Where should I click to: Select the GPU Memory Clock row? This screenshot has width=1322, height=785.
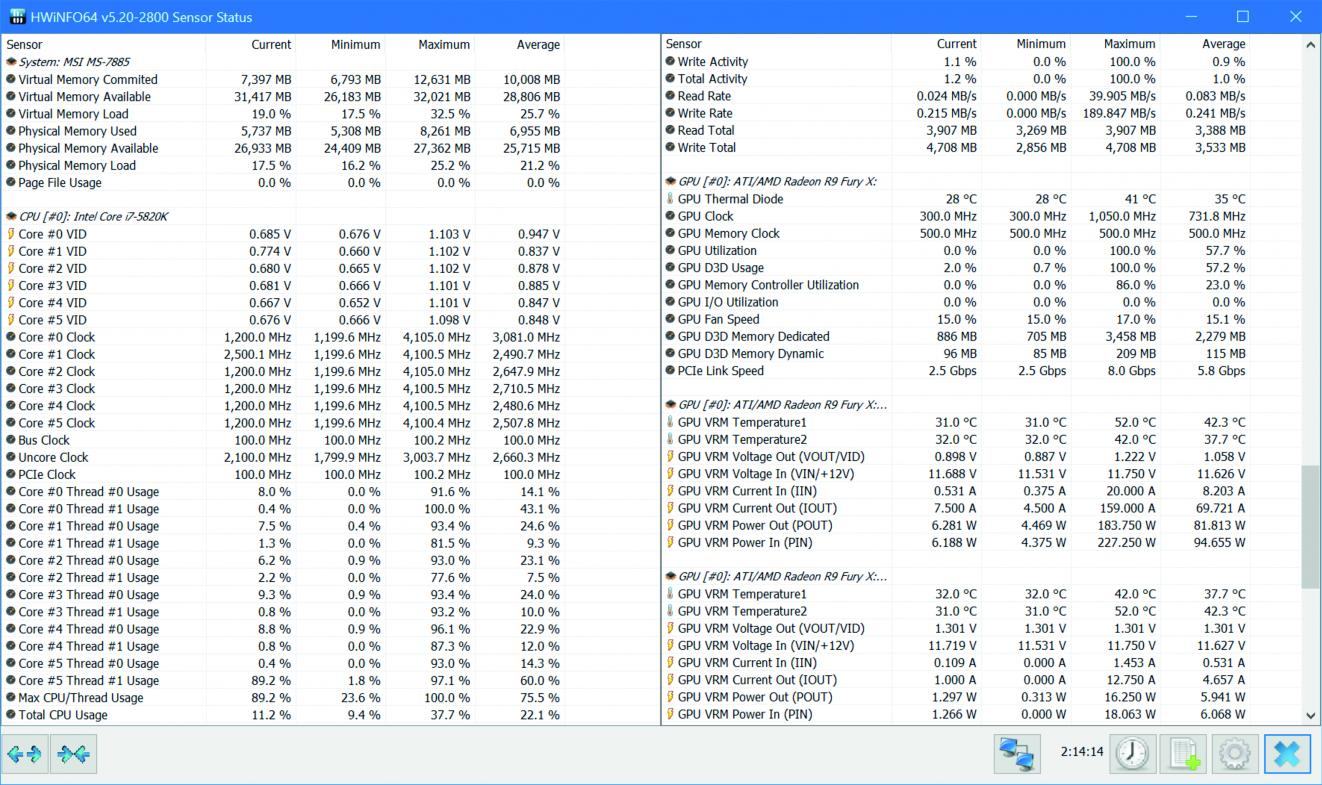[x=956, y=233]
